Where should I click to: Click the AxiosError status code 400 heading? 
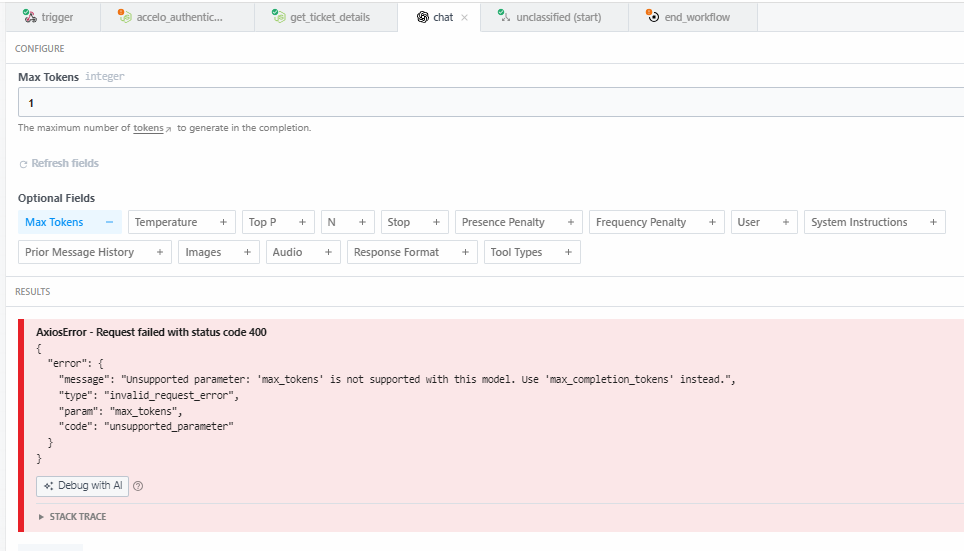[x=151, y=332]
